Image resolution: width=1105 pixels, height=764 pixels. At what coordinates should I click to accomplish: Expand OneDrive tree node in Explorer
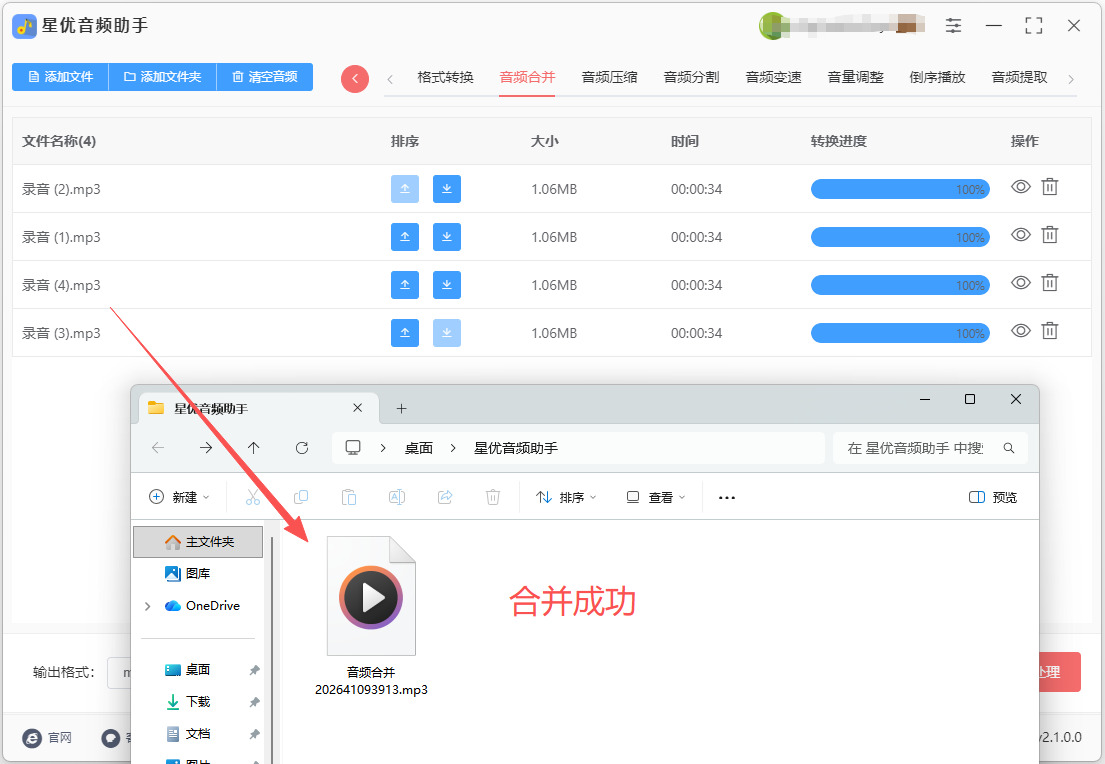pyautogui.click(x=147, y=606)
